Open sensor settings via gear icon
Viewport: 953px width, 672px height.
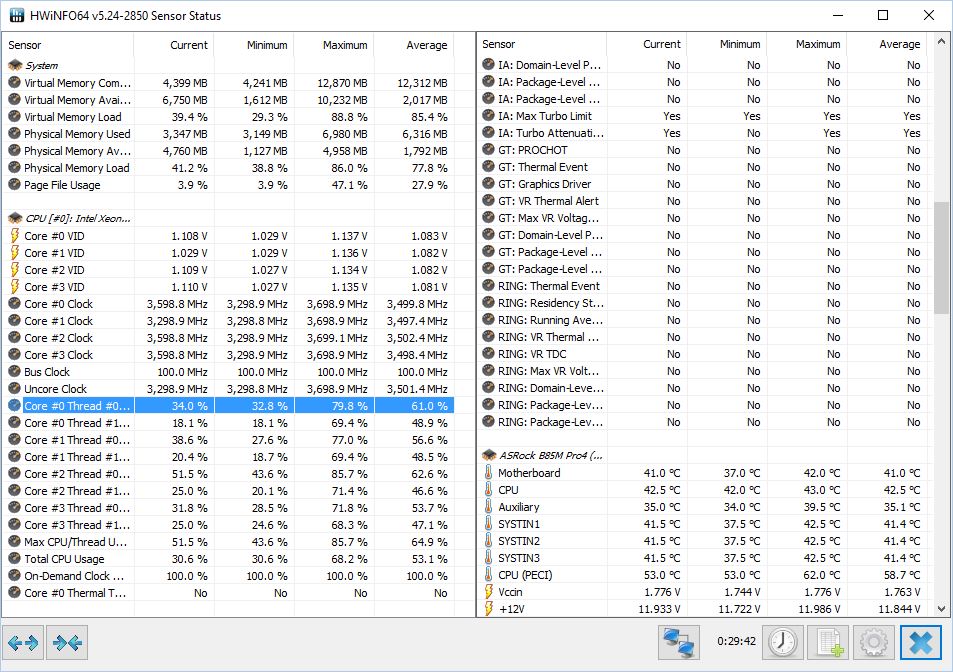[x=873, y=642]
